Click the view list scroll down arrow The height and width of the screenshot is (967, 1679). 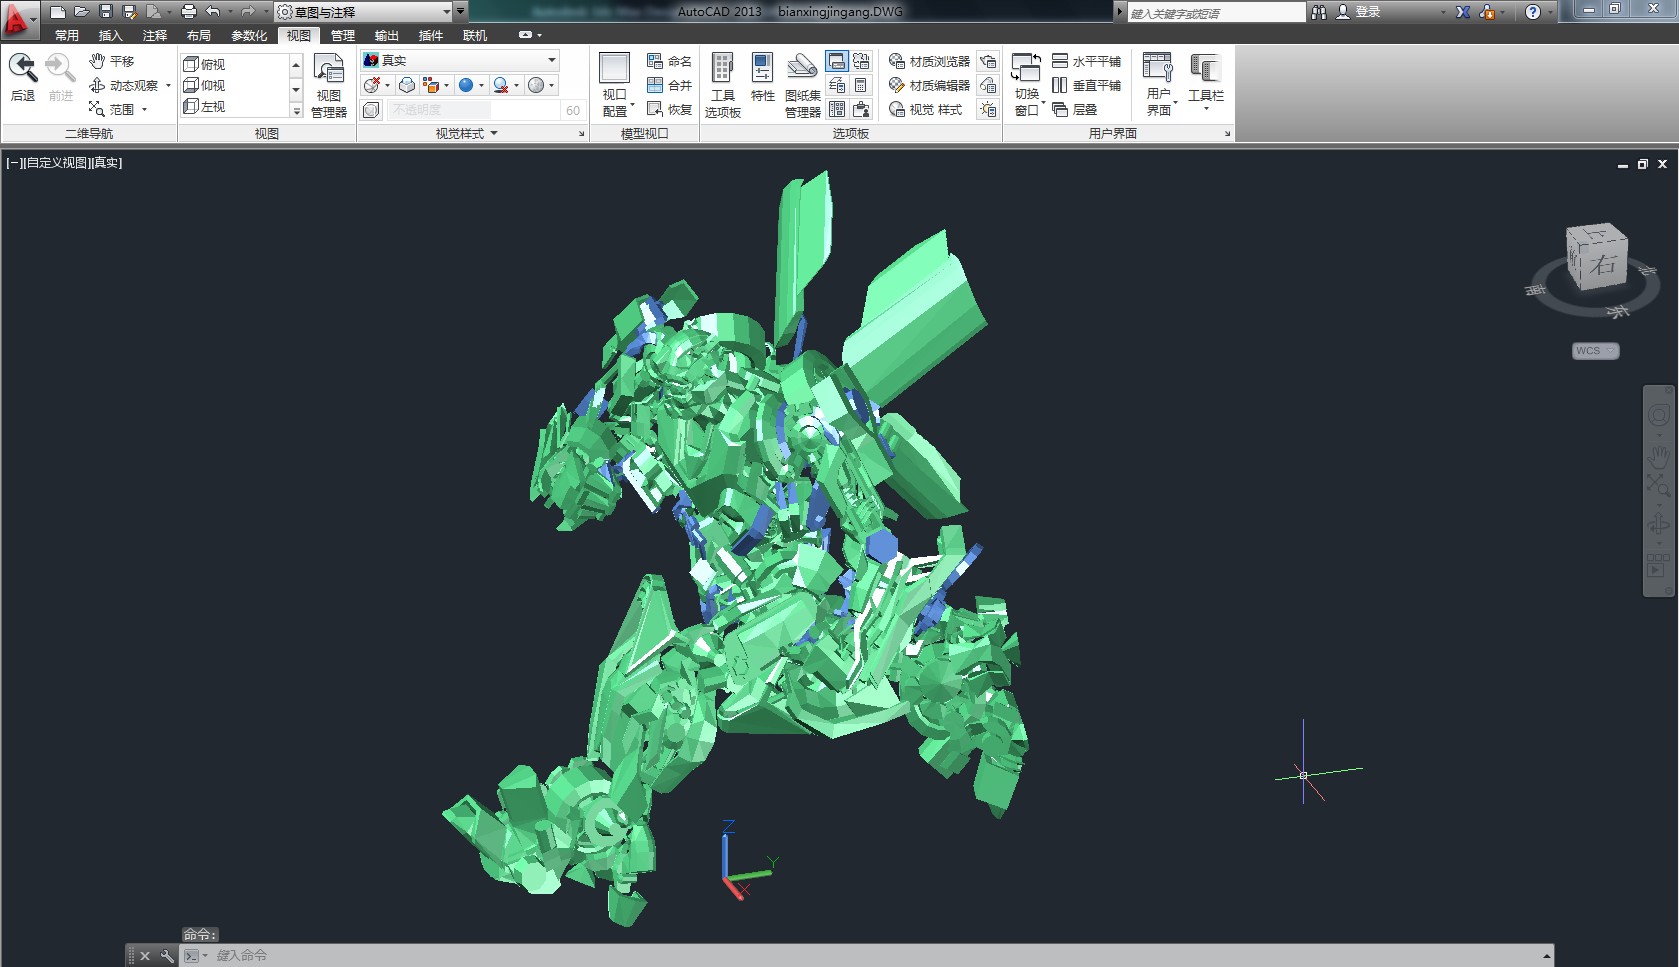[x=296, y=90]
